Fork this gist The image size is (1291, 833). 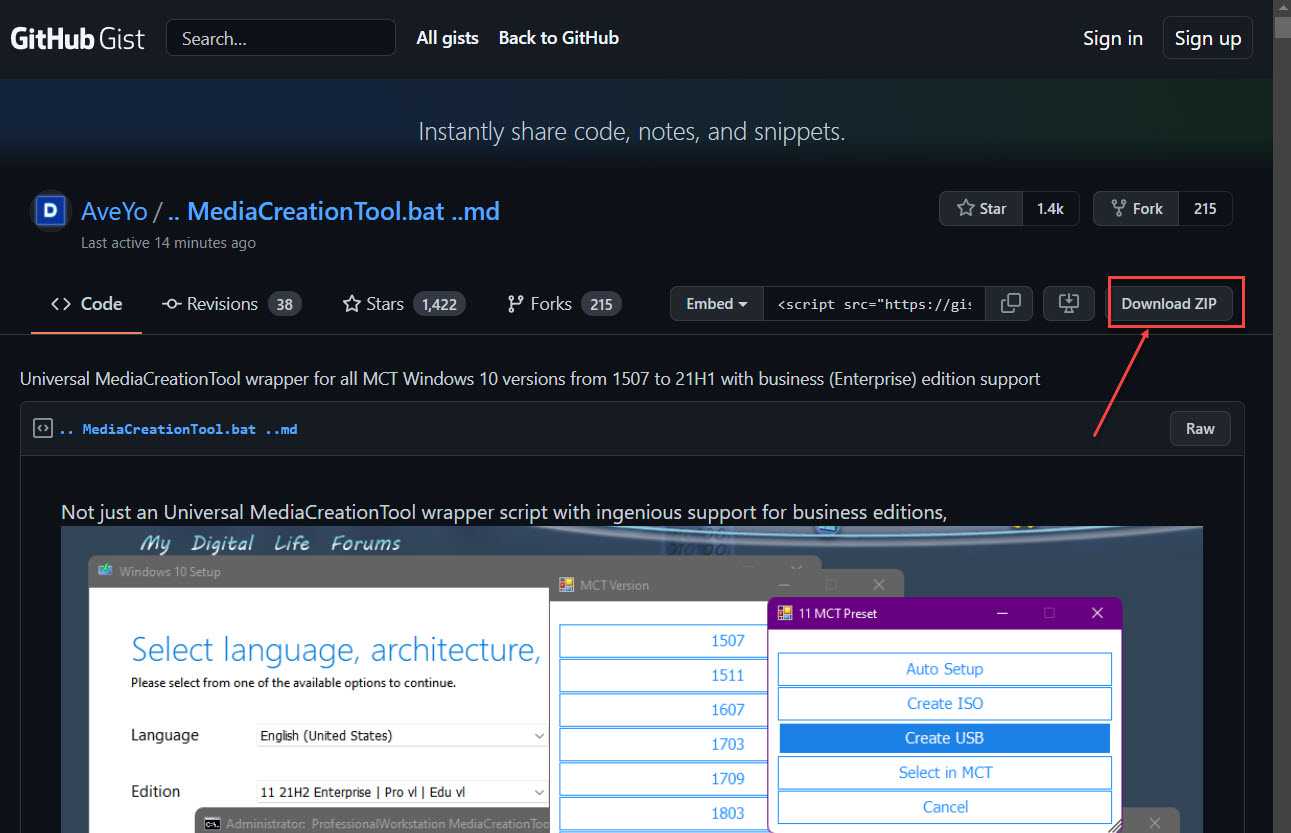coord(1136,209)
